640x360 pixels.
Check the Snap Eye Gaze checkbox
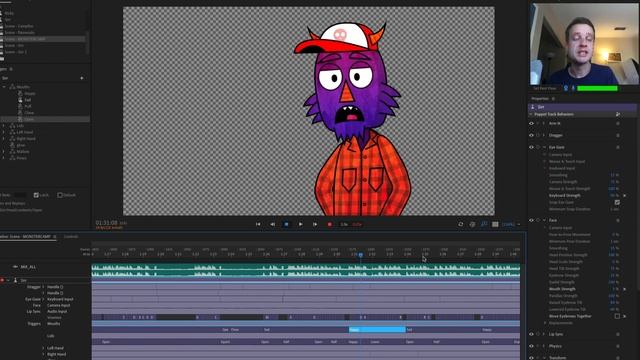(x=617, y=202)
